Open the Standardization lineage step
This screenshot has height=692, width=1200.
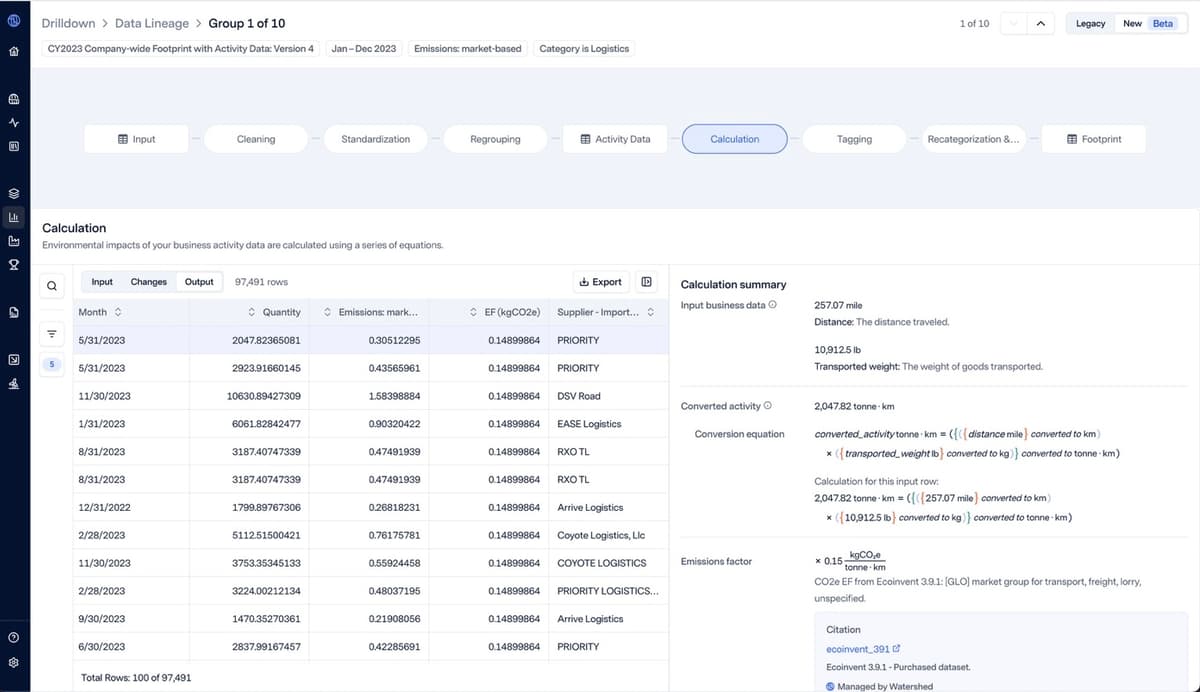(x=375, y=139)
